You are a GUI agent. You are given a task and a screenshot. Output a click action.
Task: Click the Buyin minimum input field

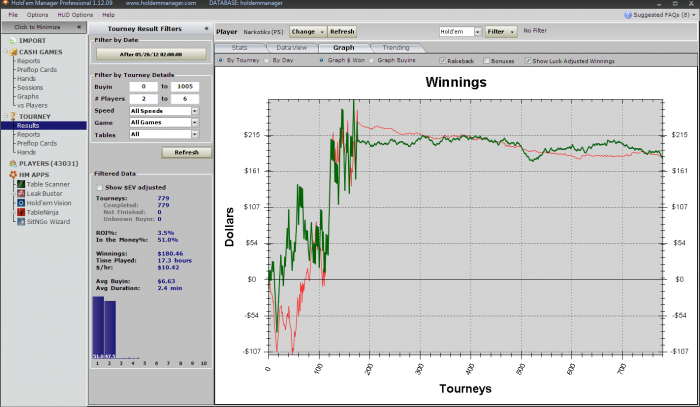click(x=143, y=87)
